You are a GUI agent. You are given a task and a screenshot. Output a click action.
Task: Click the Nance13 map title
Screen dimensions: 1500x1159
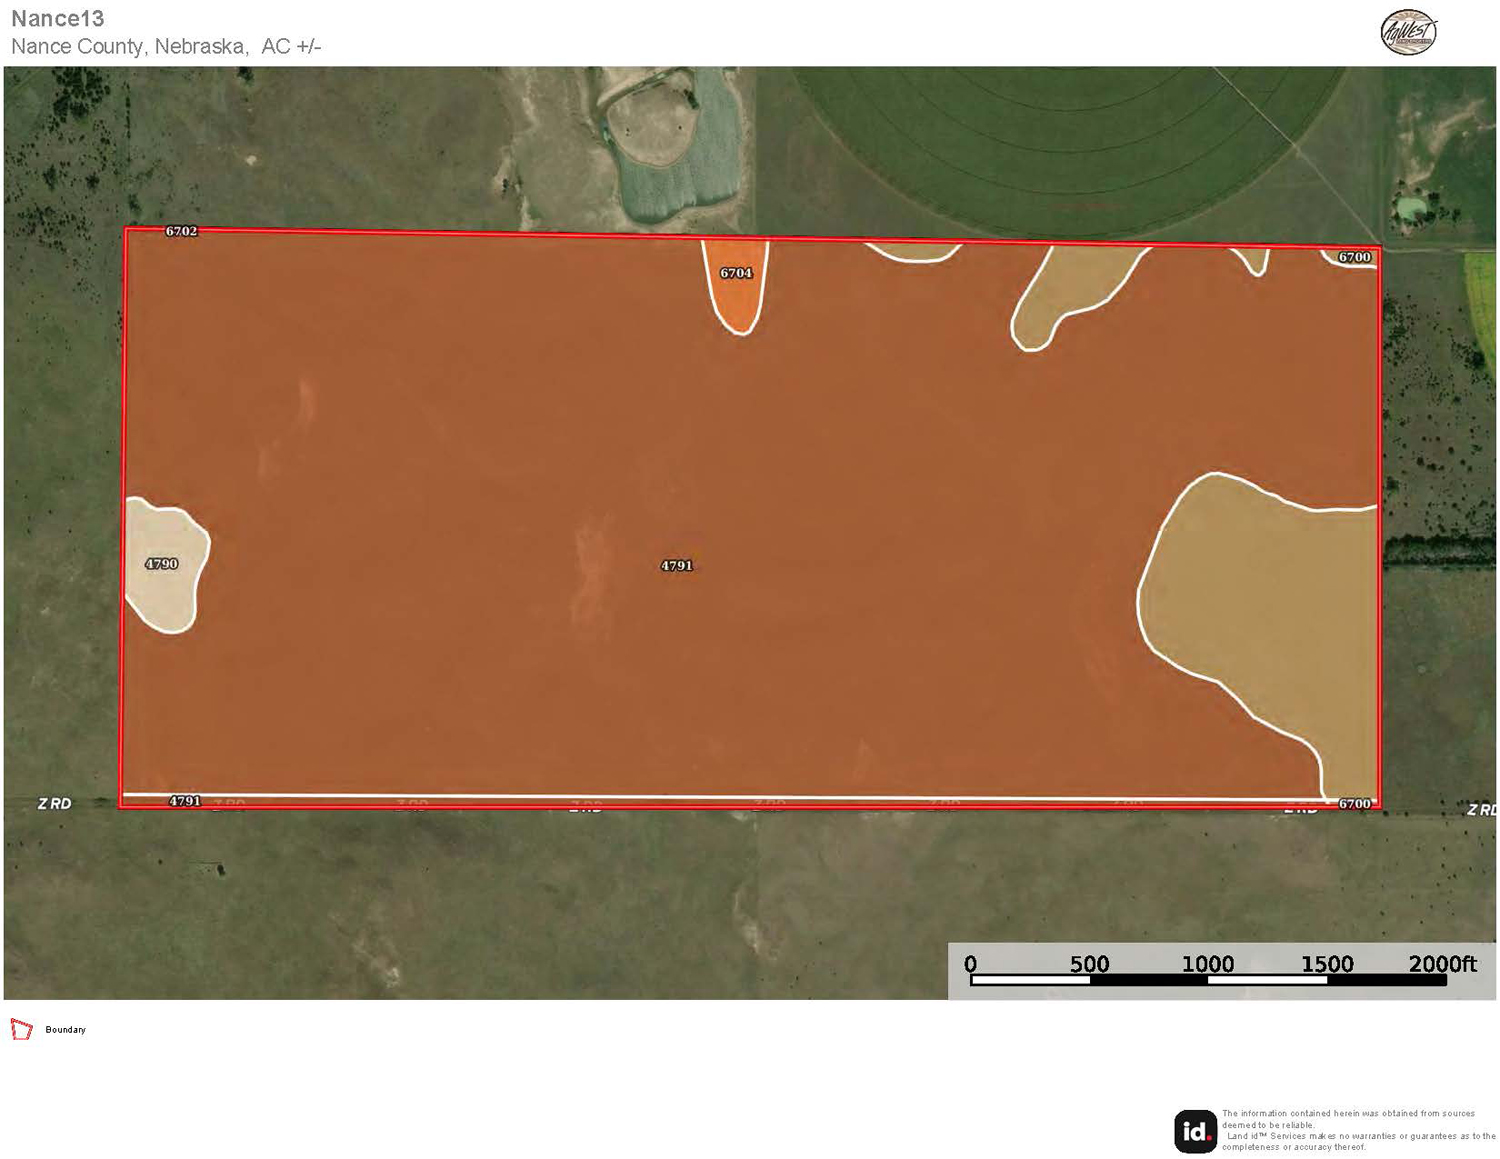pyautogui.click(x=57, y=19)
